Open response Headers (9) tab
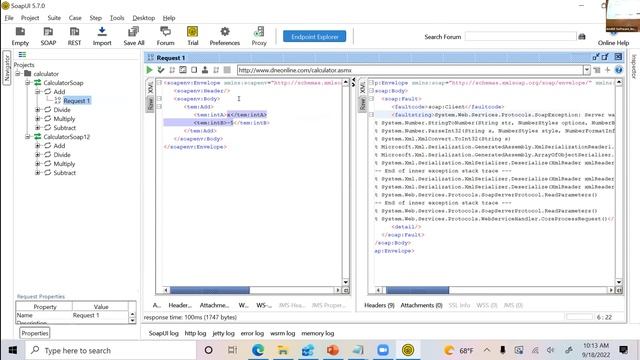Screen dimensions: 640x360 click(379, 305)
